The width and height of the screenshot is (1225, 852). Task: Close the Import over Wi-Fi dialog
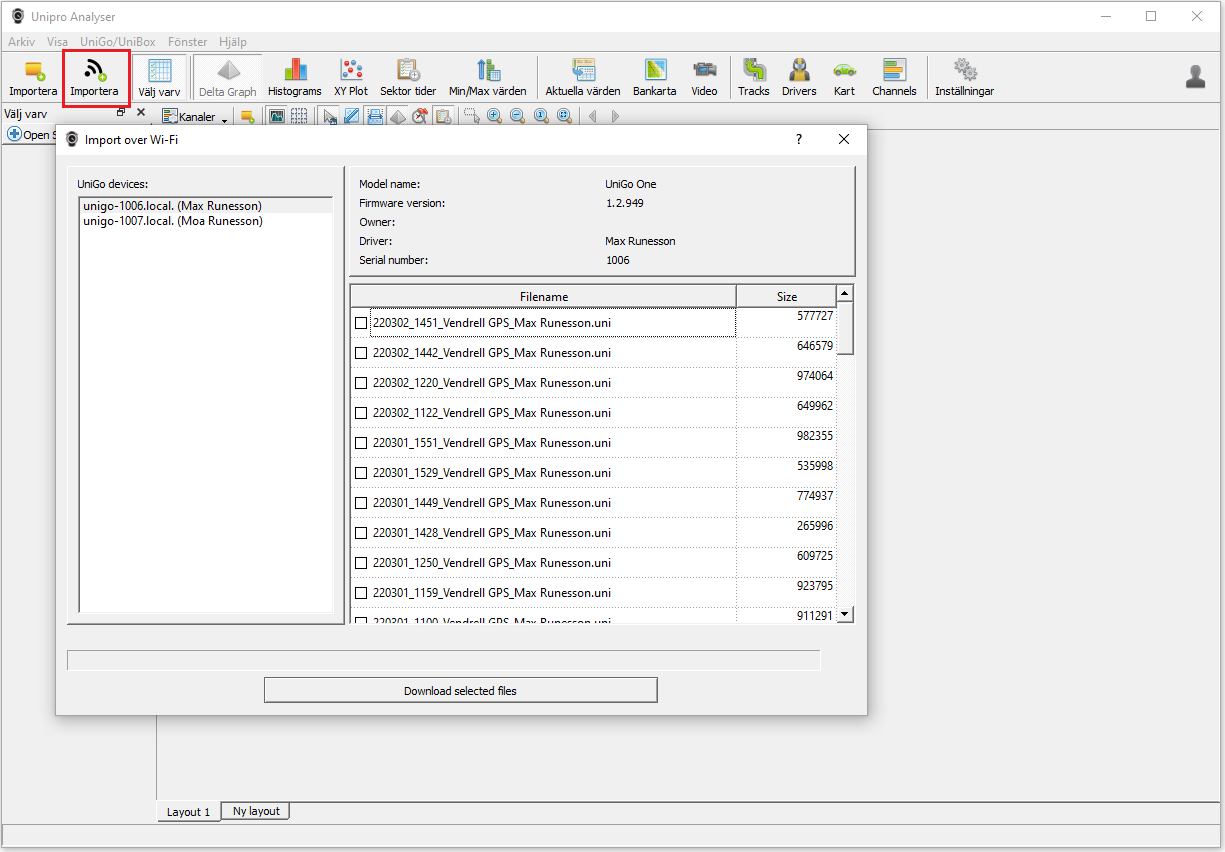844,140
